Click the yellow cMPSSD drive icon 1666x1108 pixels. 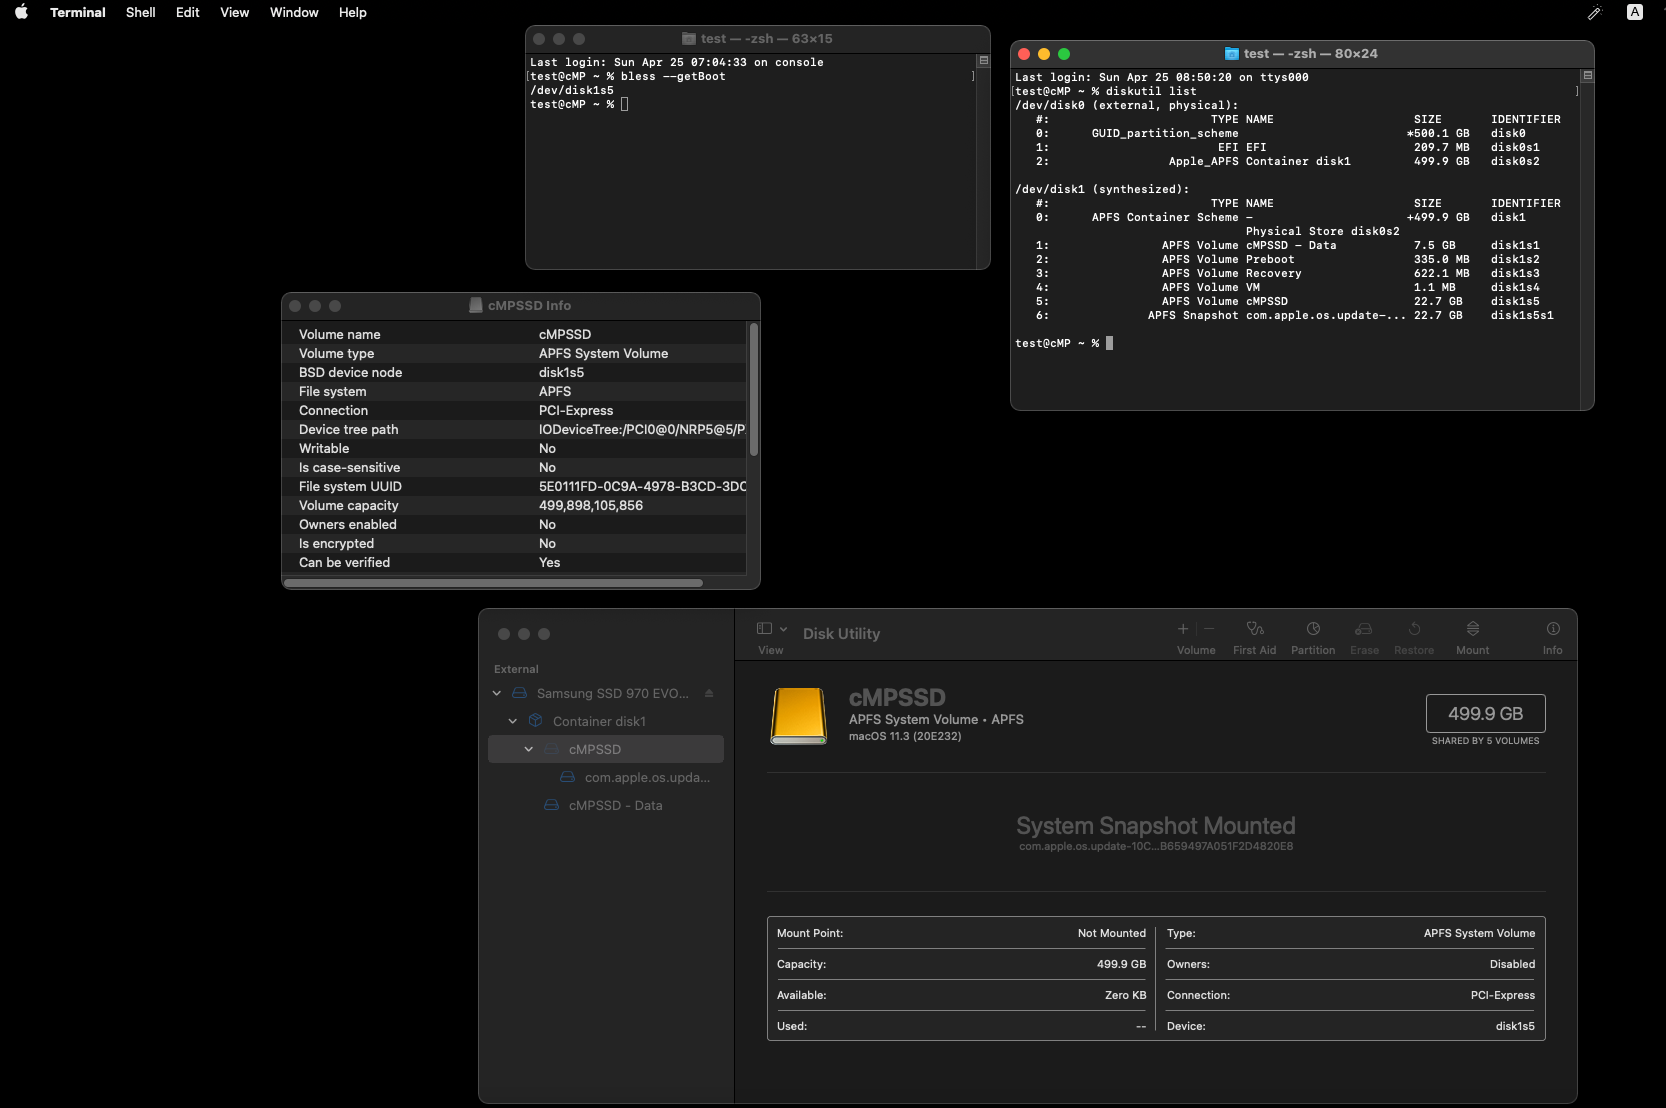798,716
